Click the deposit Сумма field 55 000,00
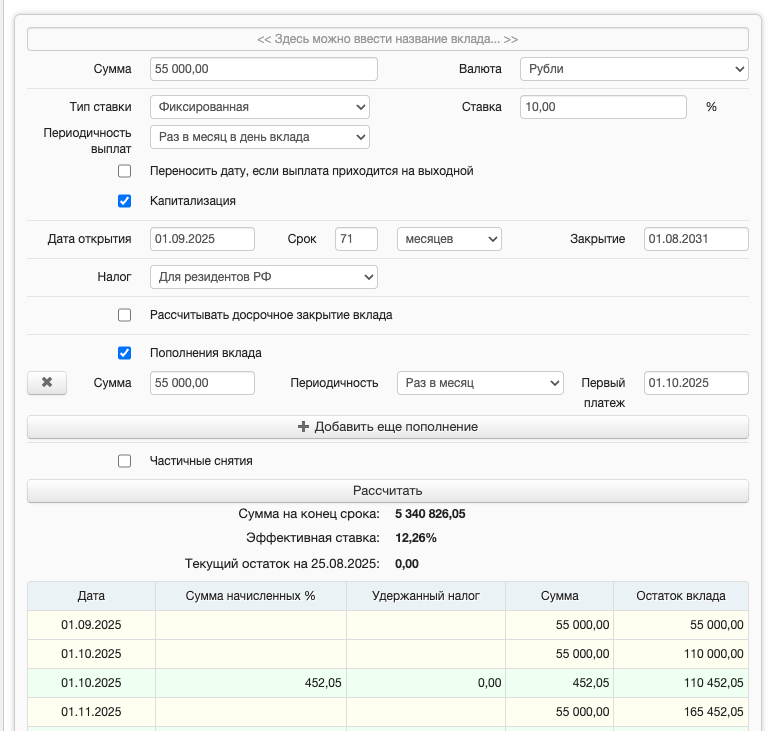 pos(264,69)
